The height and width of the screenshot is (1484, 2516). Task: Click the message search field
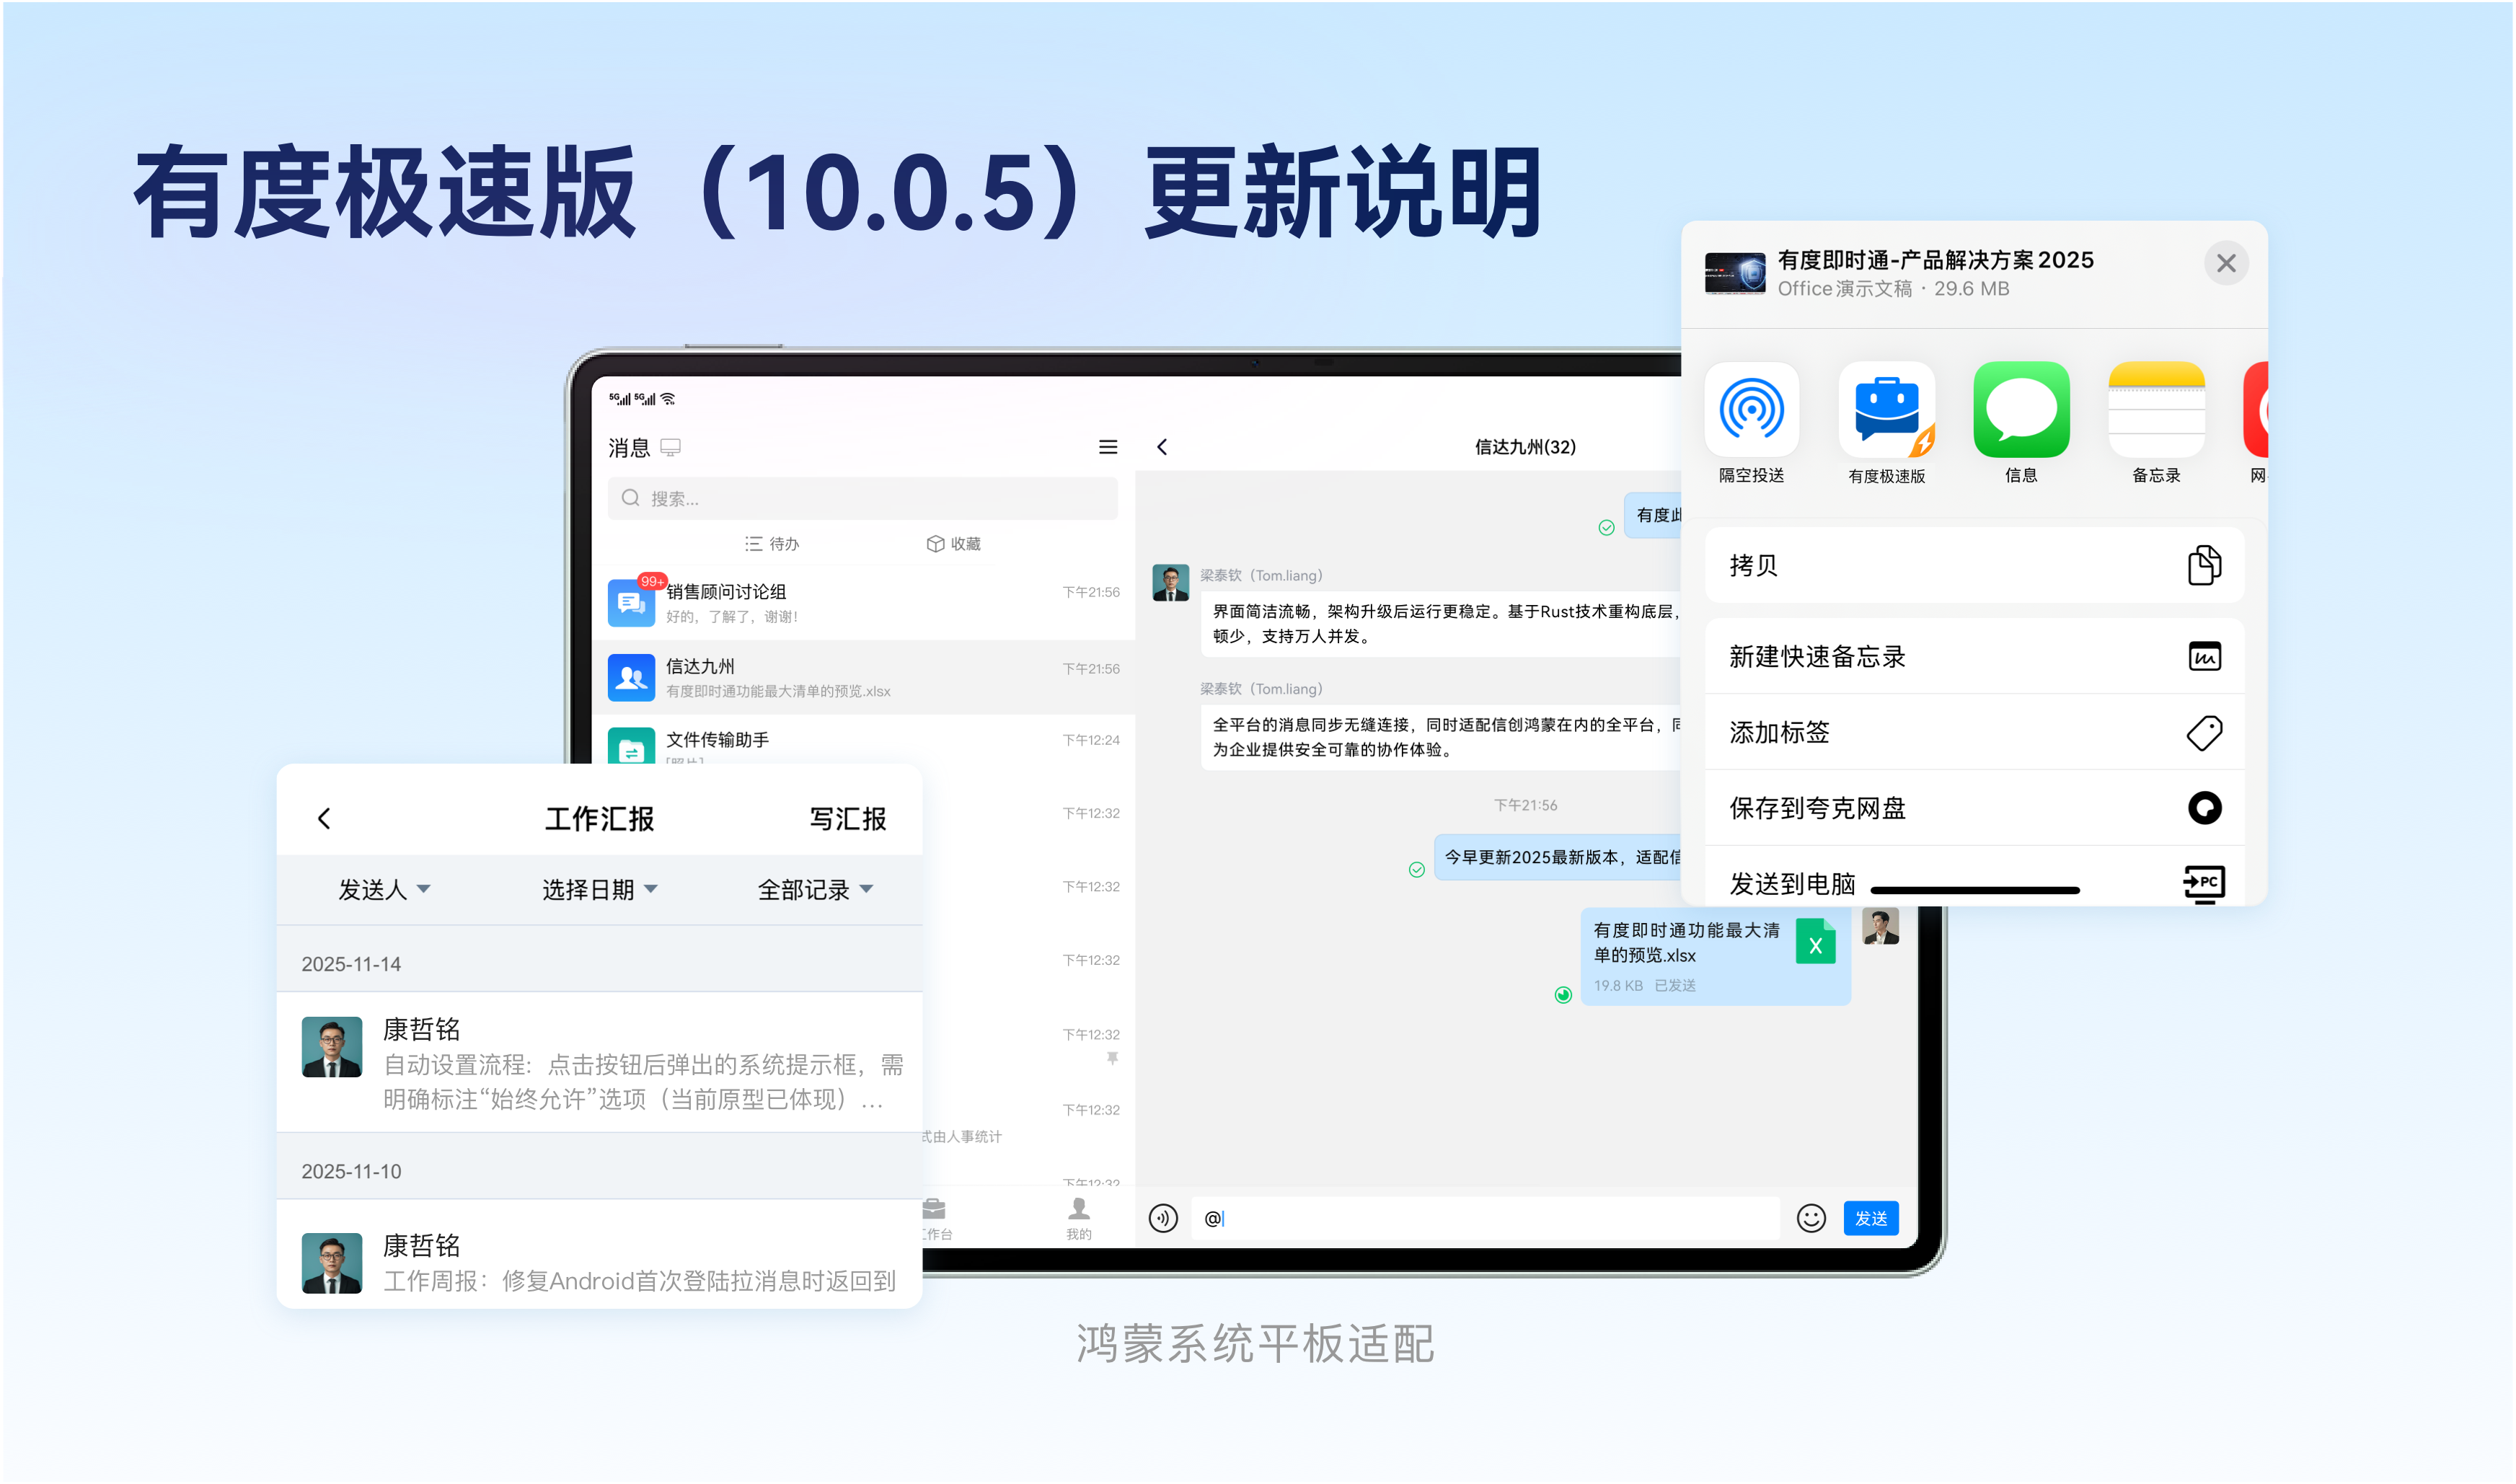point(862,498)
